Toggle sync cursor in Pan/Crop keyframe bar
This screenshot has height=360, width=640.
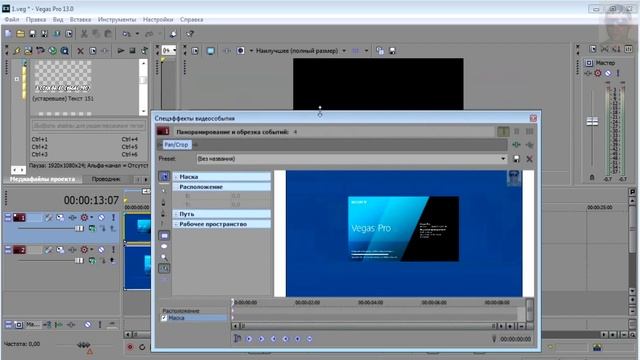click(x=237, y=338)
